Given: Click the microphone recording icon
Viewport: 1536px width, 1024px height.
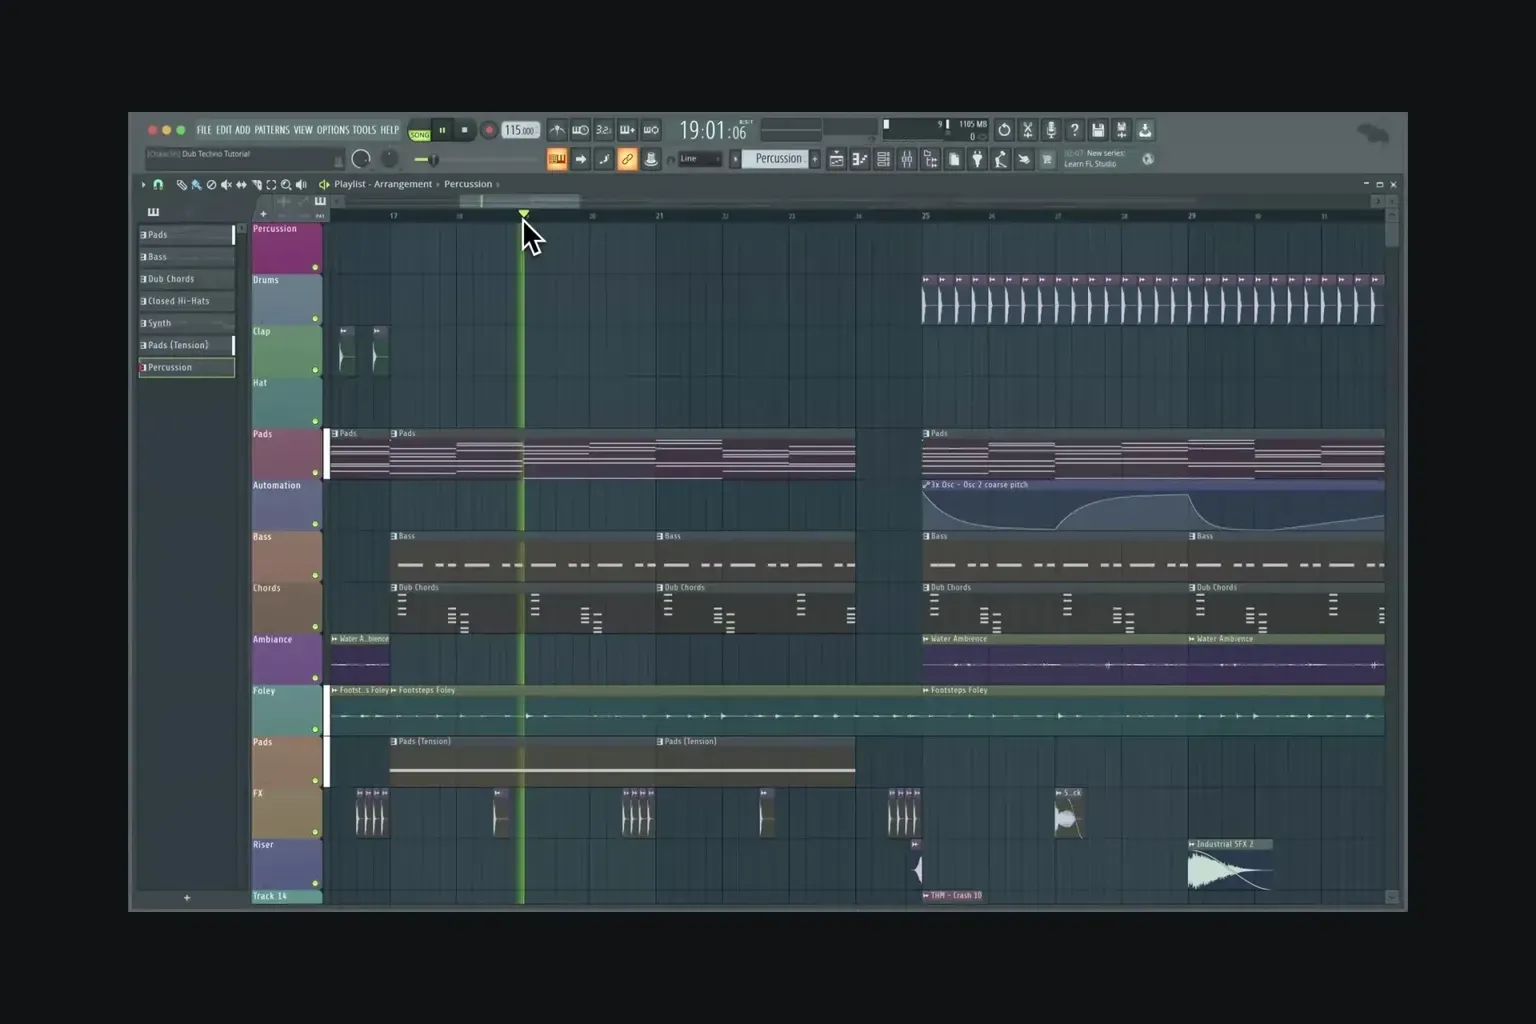Looking at the screenshot, I should (1051, 130).
